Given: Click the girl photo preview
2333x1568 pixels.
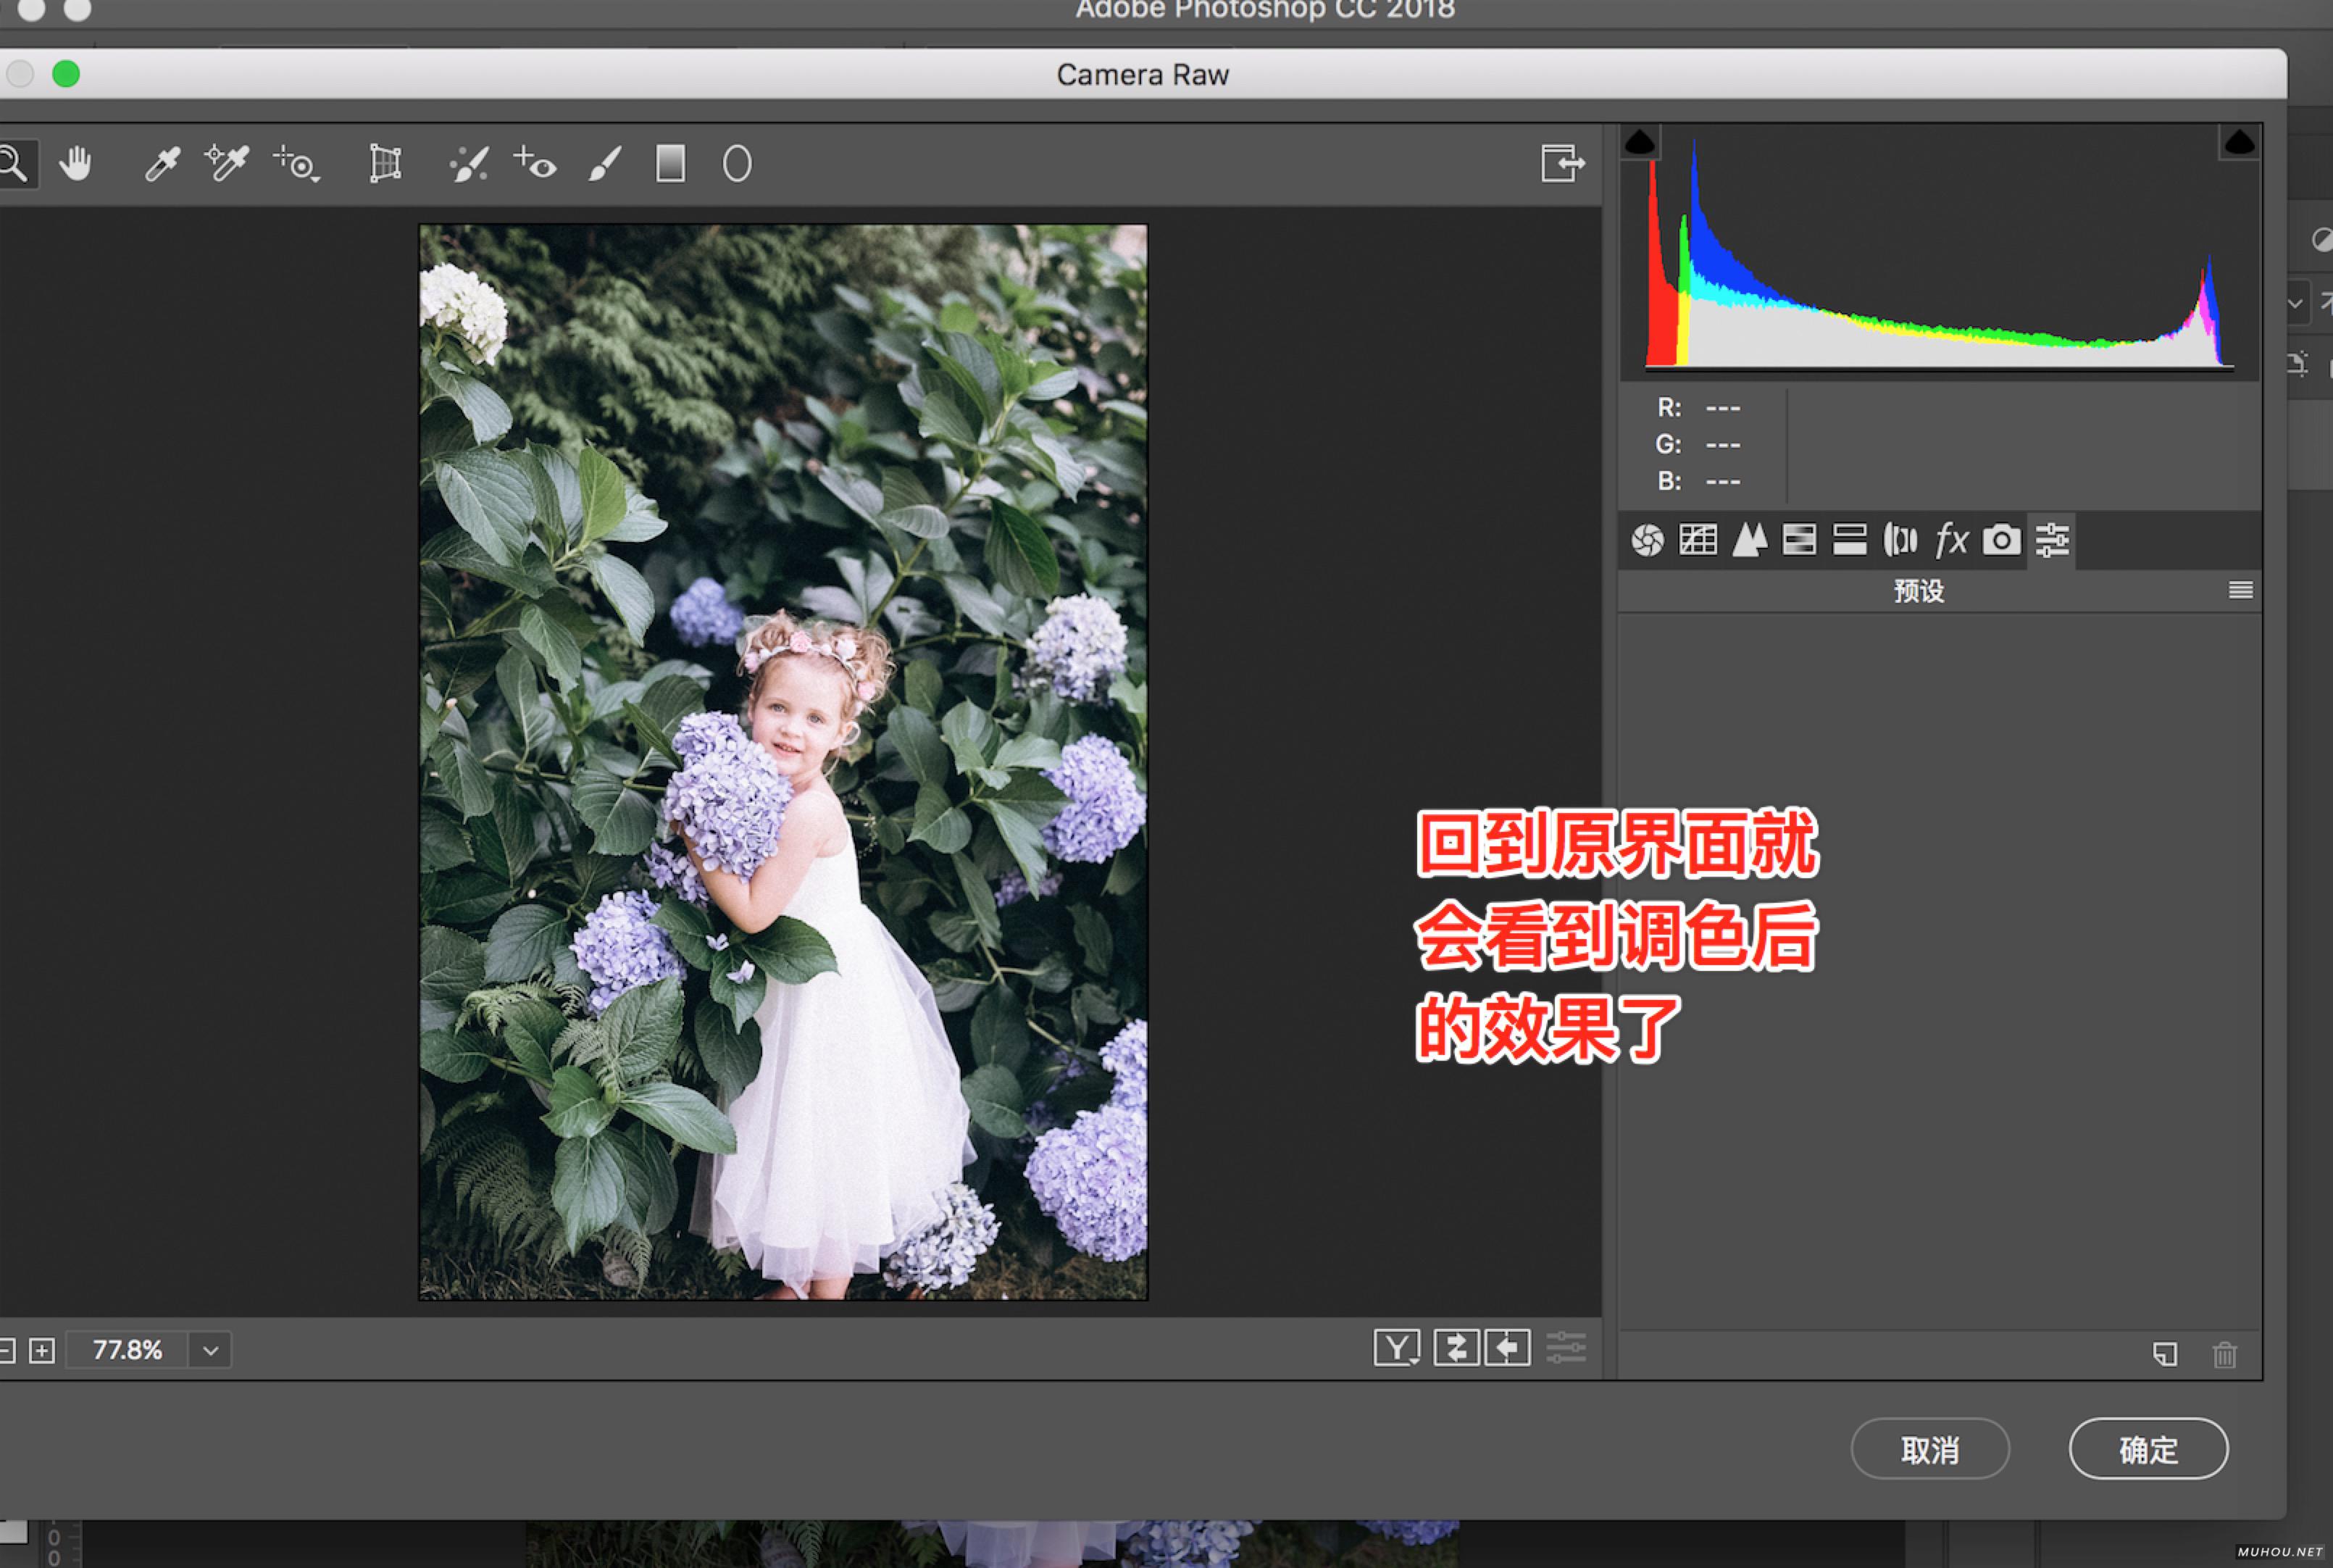Looking at the screenshot, I should [x=783, y=762].
